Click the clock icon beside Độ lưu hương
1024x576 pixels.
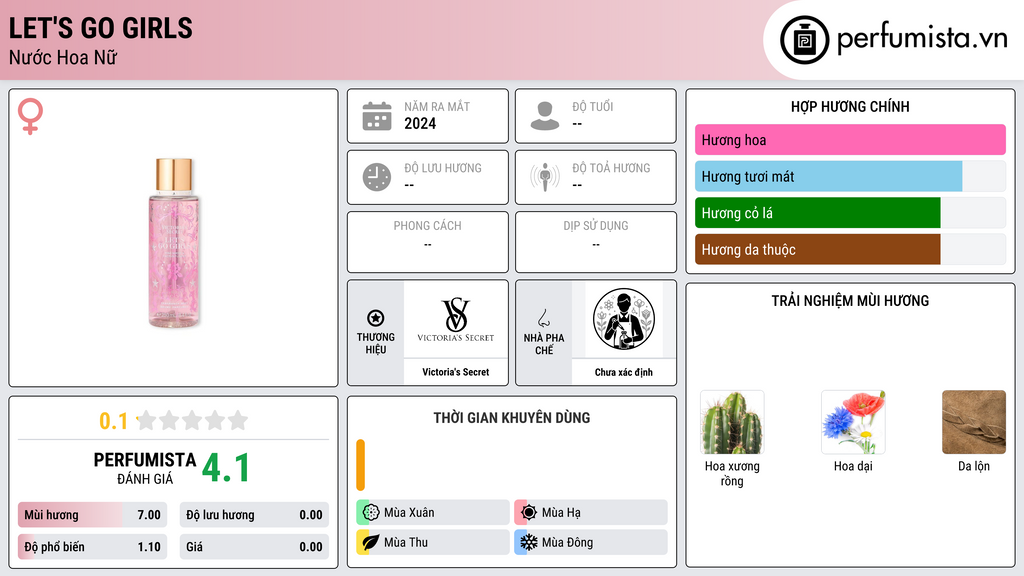[x=377, y=177]
